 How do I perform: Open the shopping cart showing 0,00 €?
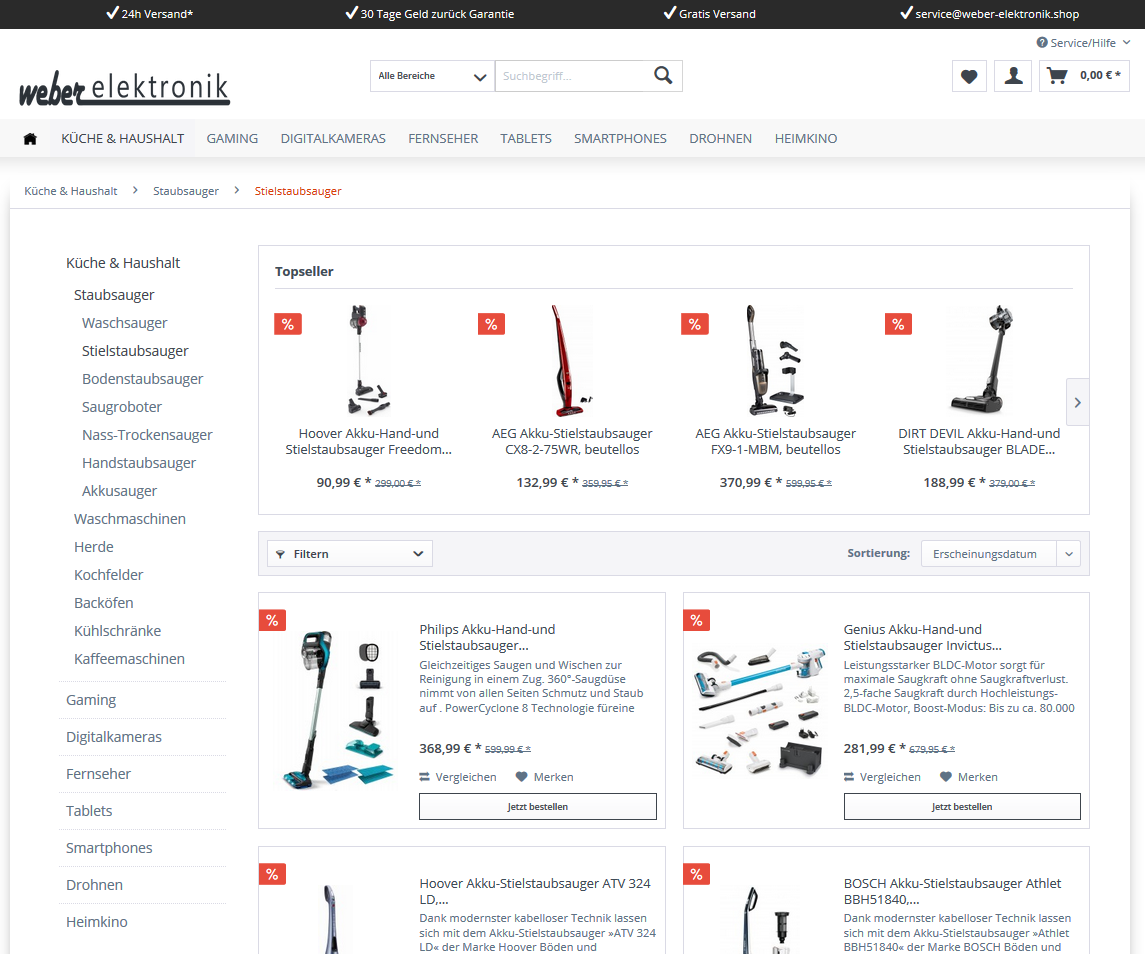[x=1084, y=76]
